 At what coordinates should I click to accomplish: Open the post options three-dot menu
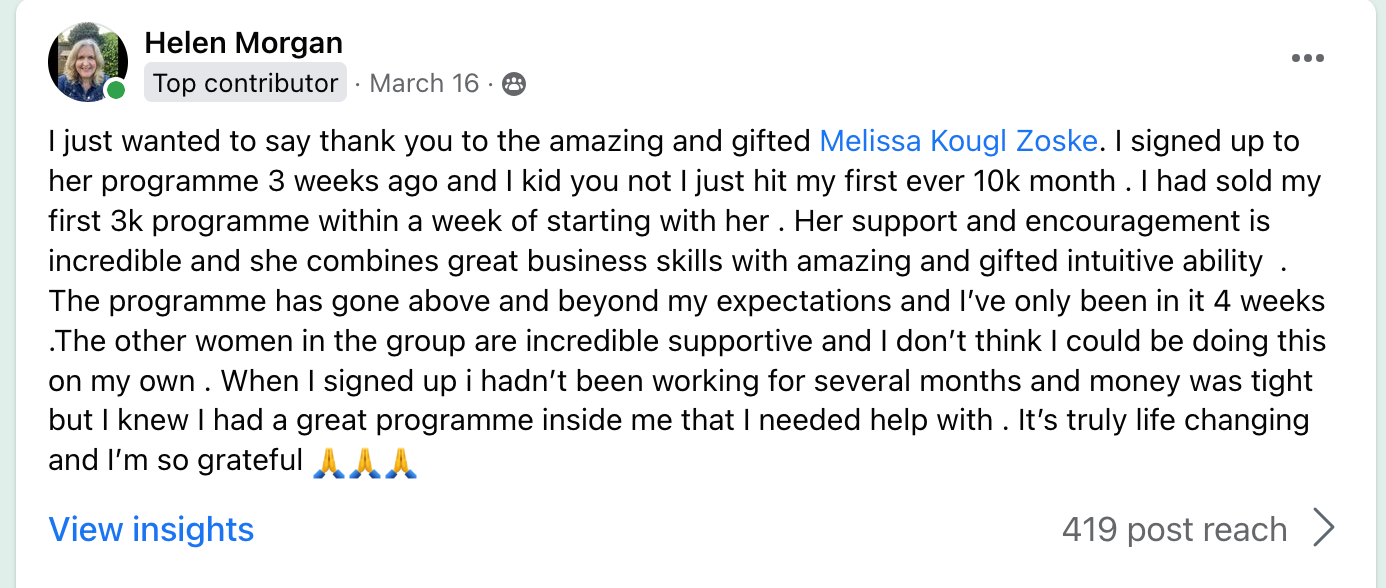1307,58
